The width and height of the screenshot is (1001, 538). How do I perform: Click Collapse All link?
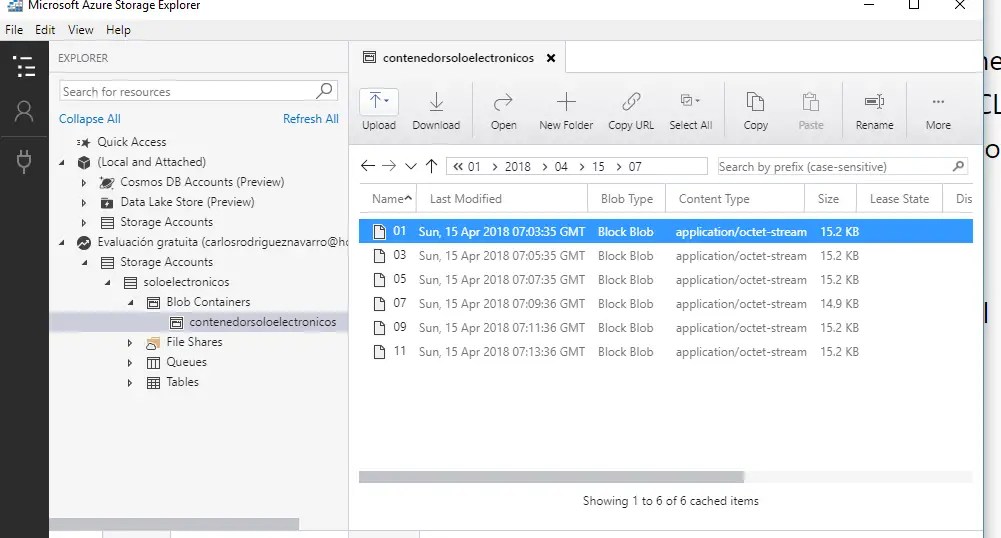click(x=89, y=119)
